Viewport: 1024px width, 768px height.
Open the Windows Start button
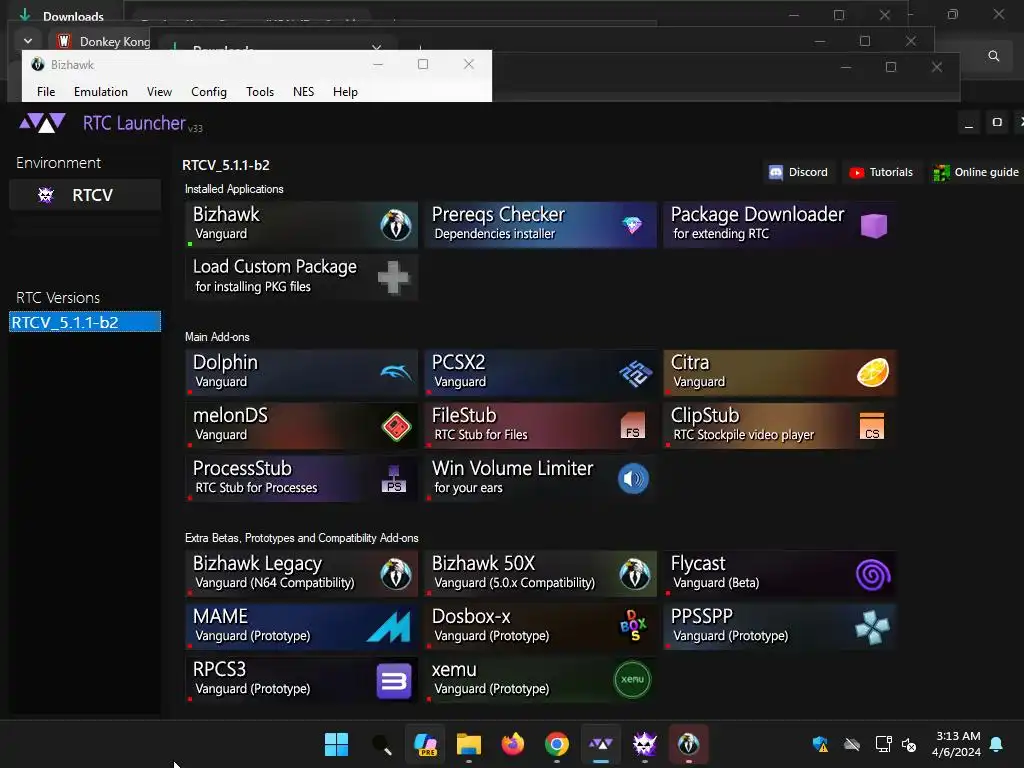[337, 744]
